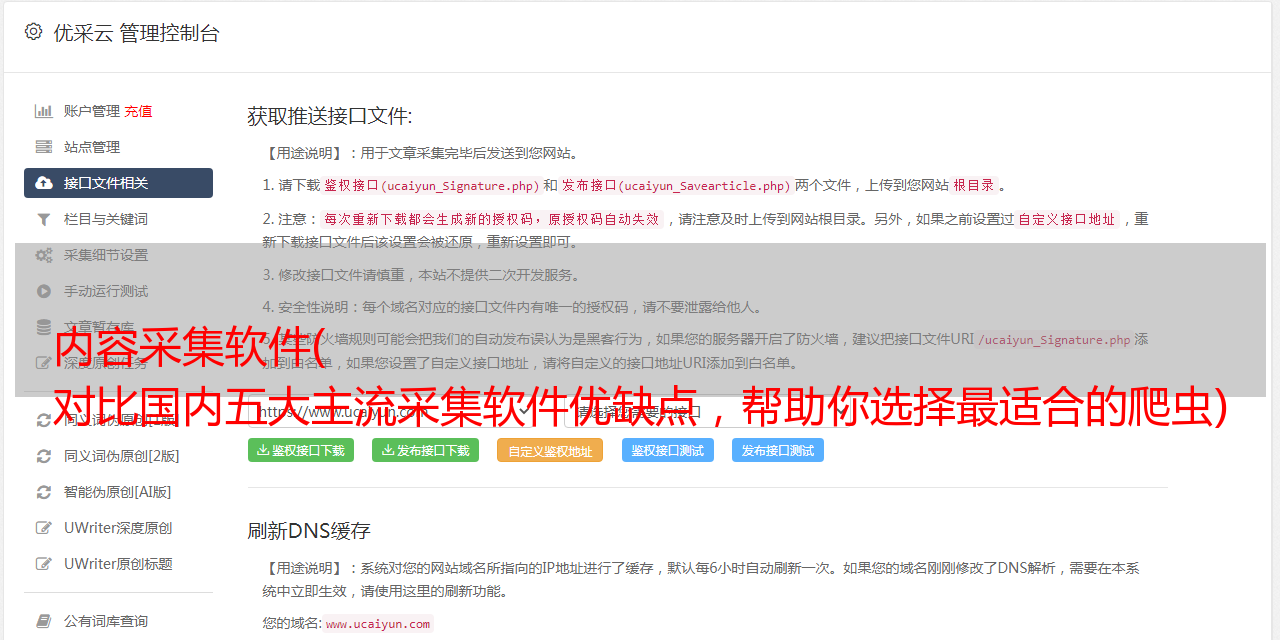Viewport: 1280px width, 640px height.
Task: Click the edit icon of UWriter原创标题
Action: [44, 564]
